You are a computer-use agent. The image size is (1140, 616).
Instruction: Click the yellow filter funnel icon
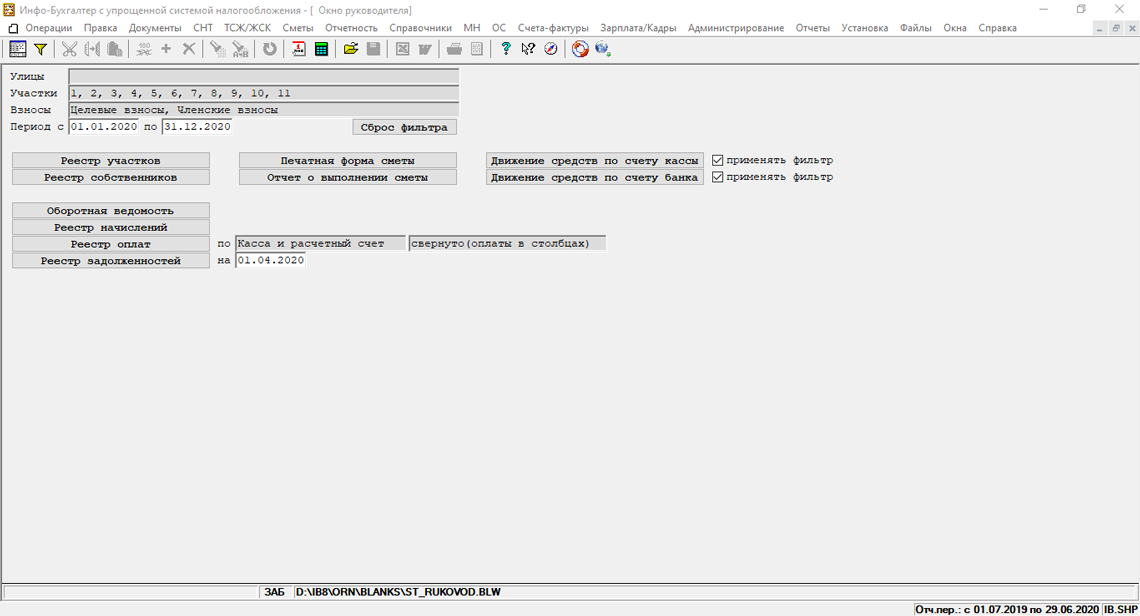(x=41, y=49)
